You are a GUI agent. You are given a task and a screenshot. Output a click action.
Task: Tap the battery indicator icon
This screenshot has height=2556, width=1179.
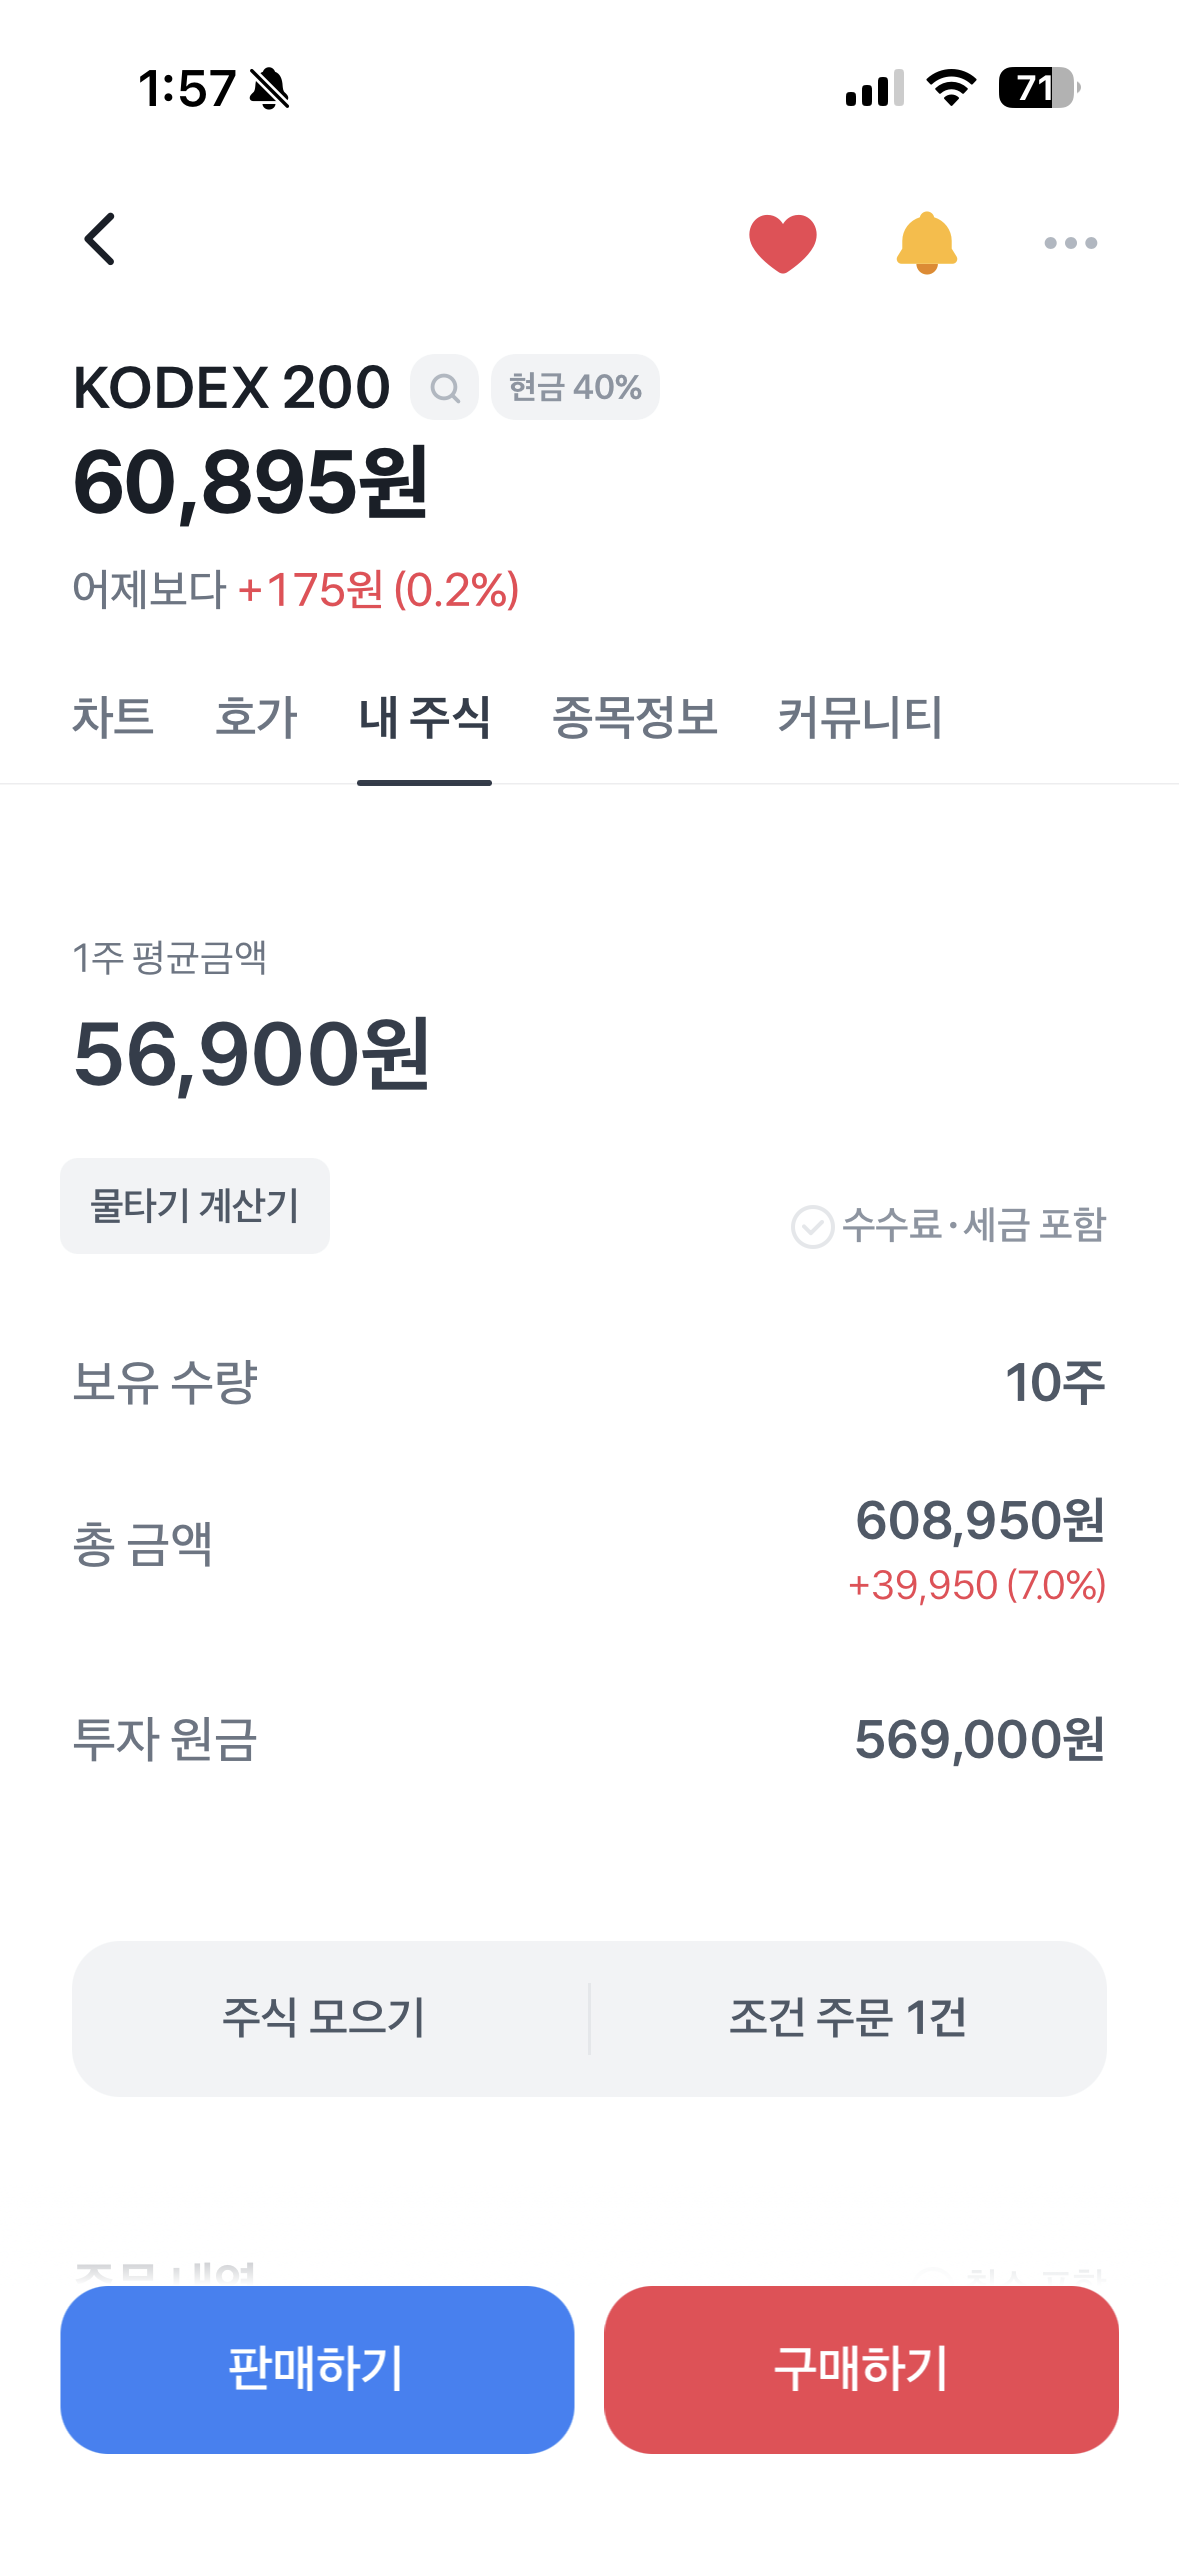coord(1038,88)
